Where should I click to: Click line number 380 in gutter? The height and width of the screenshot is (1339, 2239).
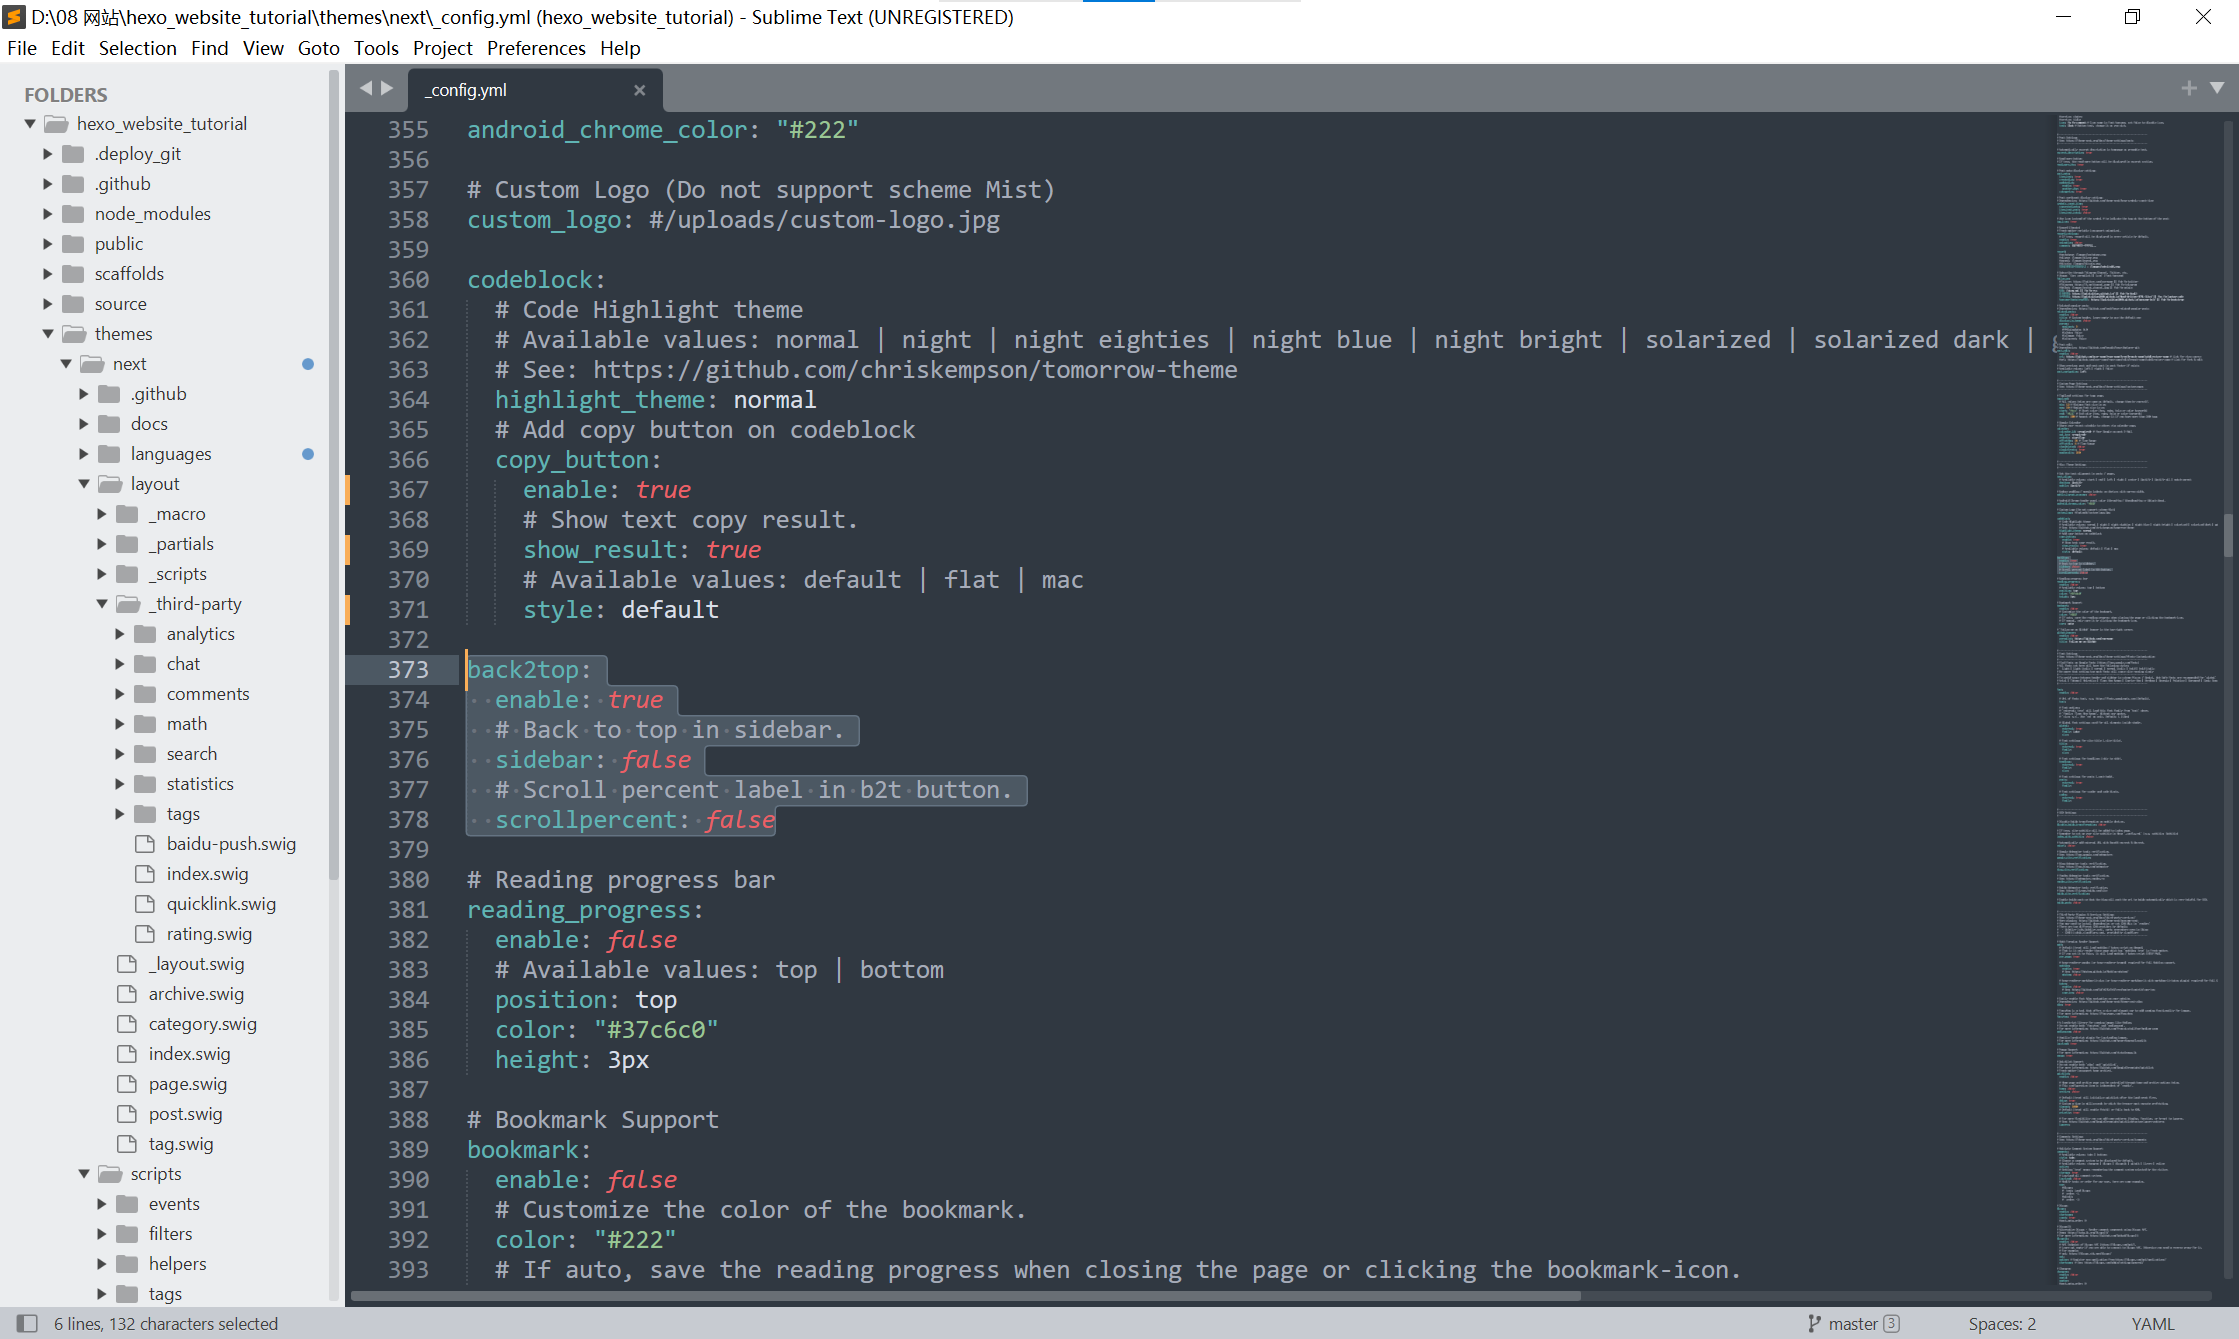click(408, 879)
